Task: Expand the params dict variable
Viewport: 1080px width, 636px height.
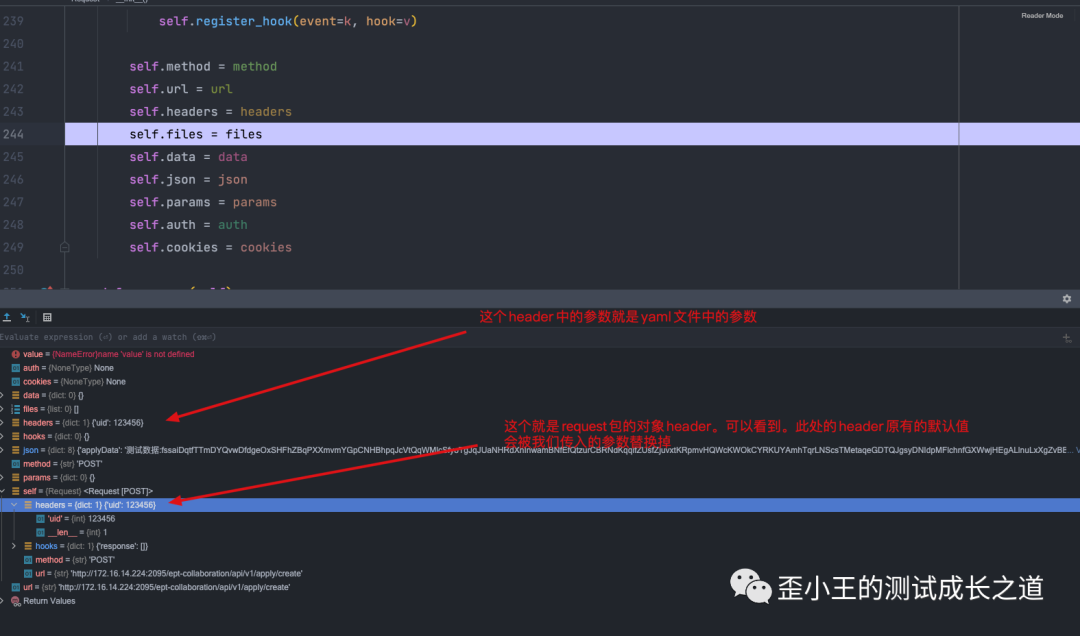Action: (3, 478)
